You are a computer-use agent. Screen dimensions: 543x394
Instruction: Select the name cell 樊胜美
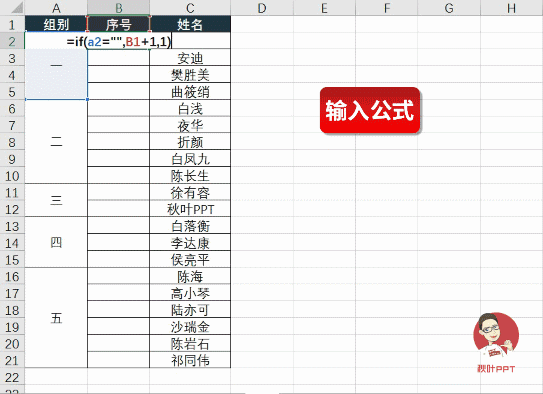pos(190,75)
